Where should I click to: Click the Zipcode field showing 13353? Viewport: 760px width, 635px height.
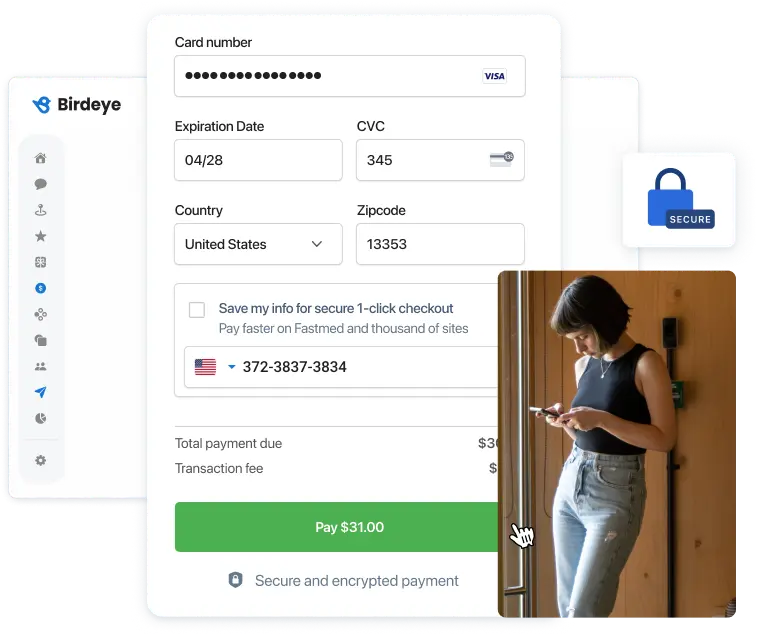[x=440, y=244]
